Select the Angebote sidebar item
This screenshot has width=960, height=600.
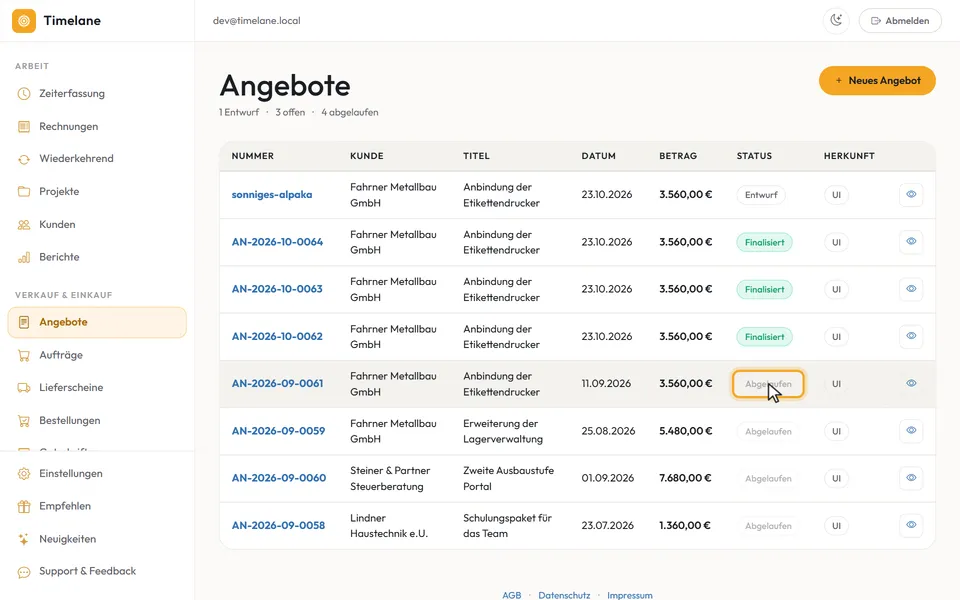point(97,323)
